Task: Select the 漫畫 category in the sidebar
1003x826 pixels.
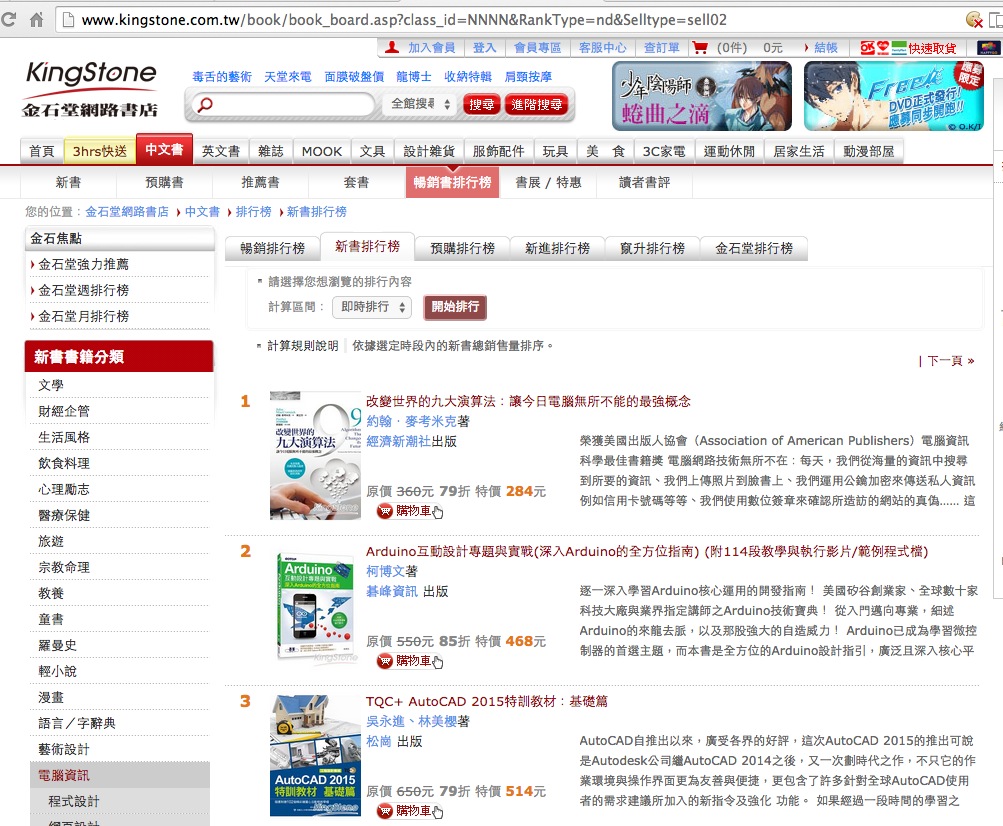Action: [51, 697]
